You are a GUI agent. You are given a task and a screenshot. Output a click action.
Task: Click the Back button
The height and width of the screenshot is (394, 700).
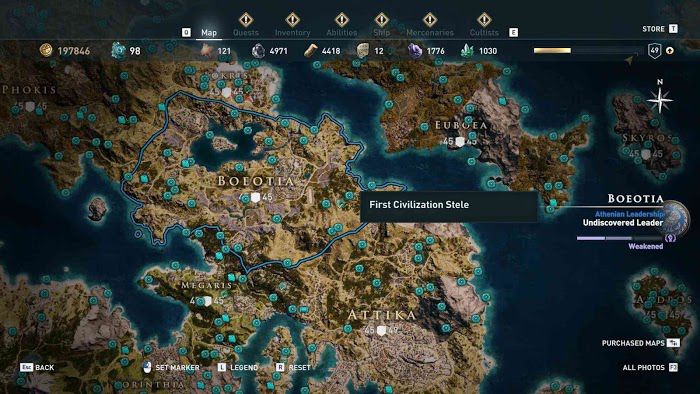(x=37, y=367)
